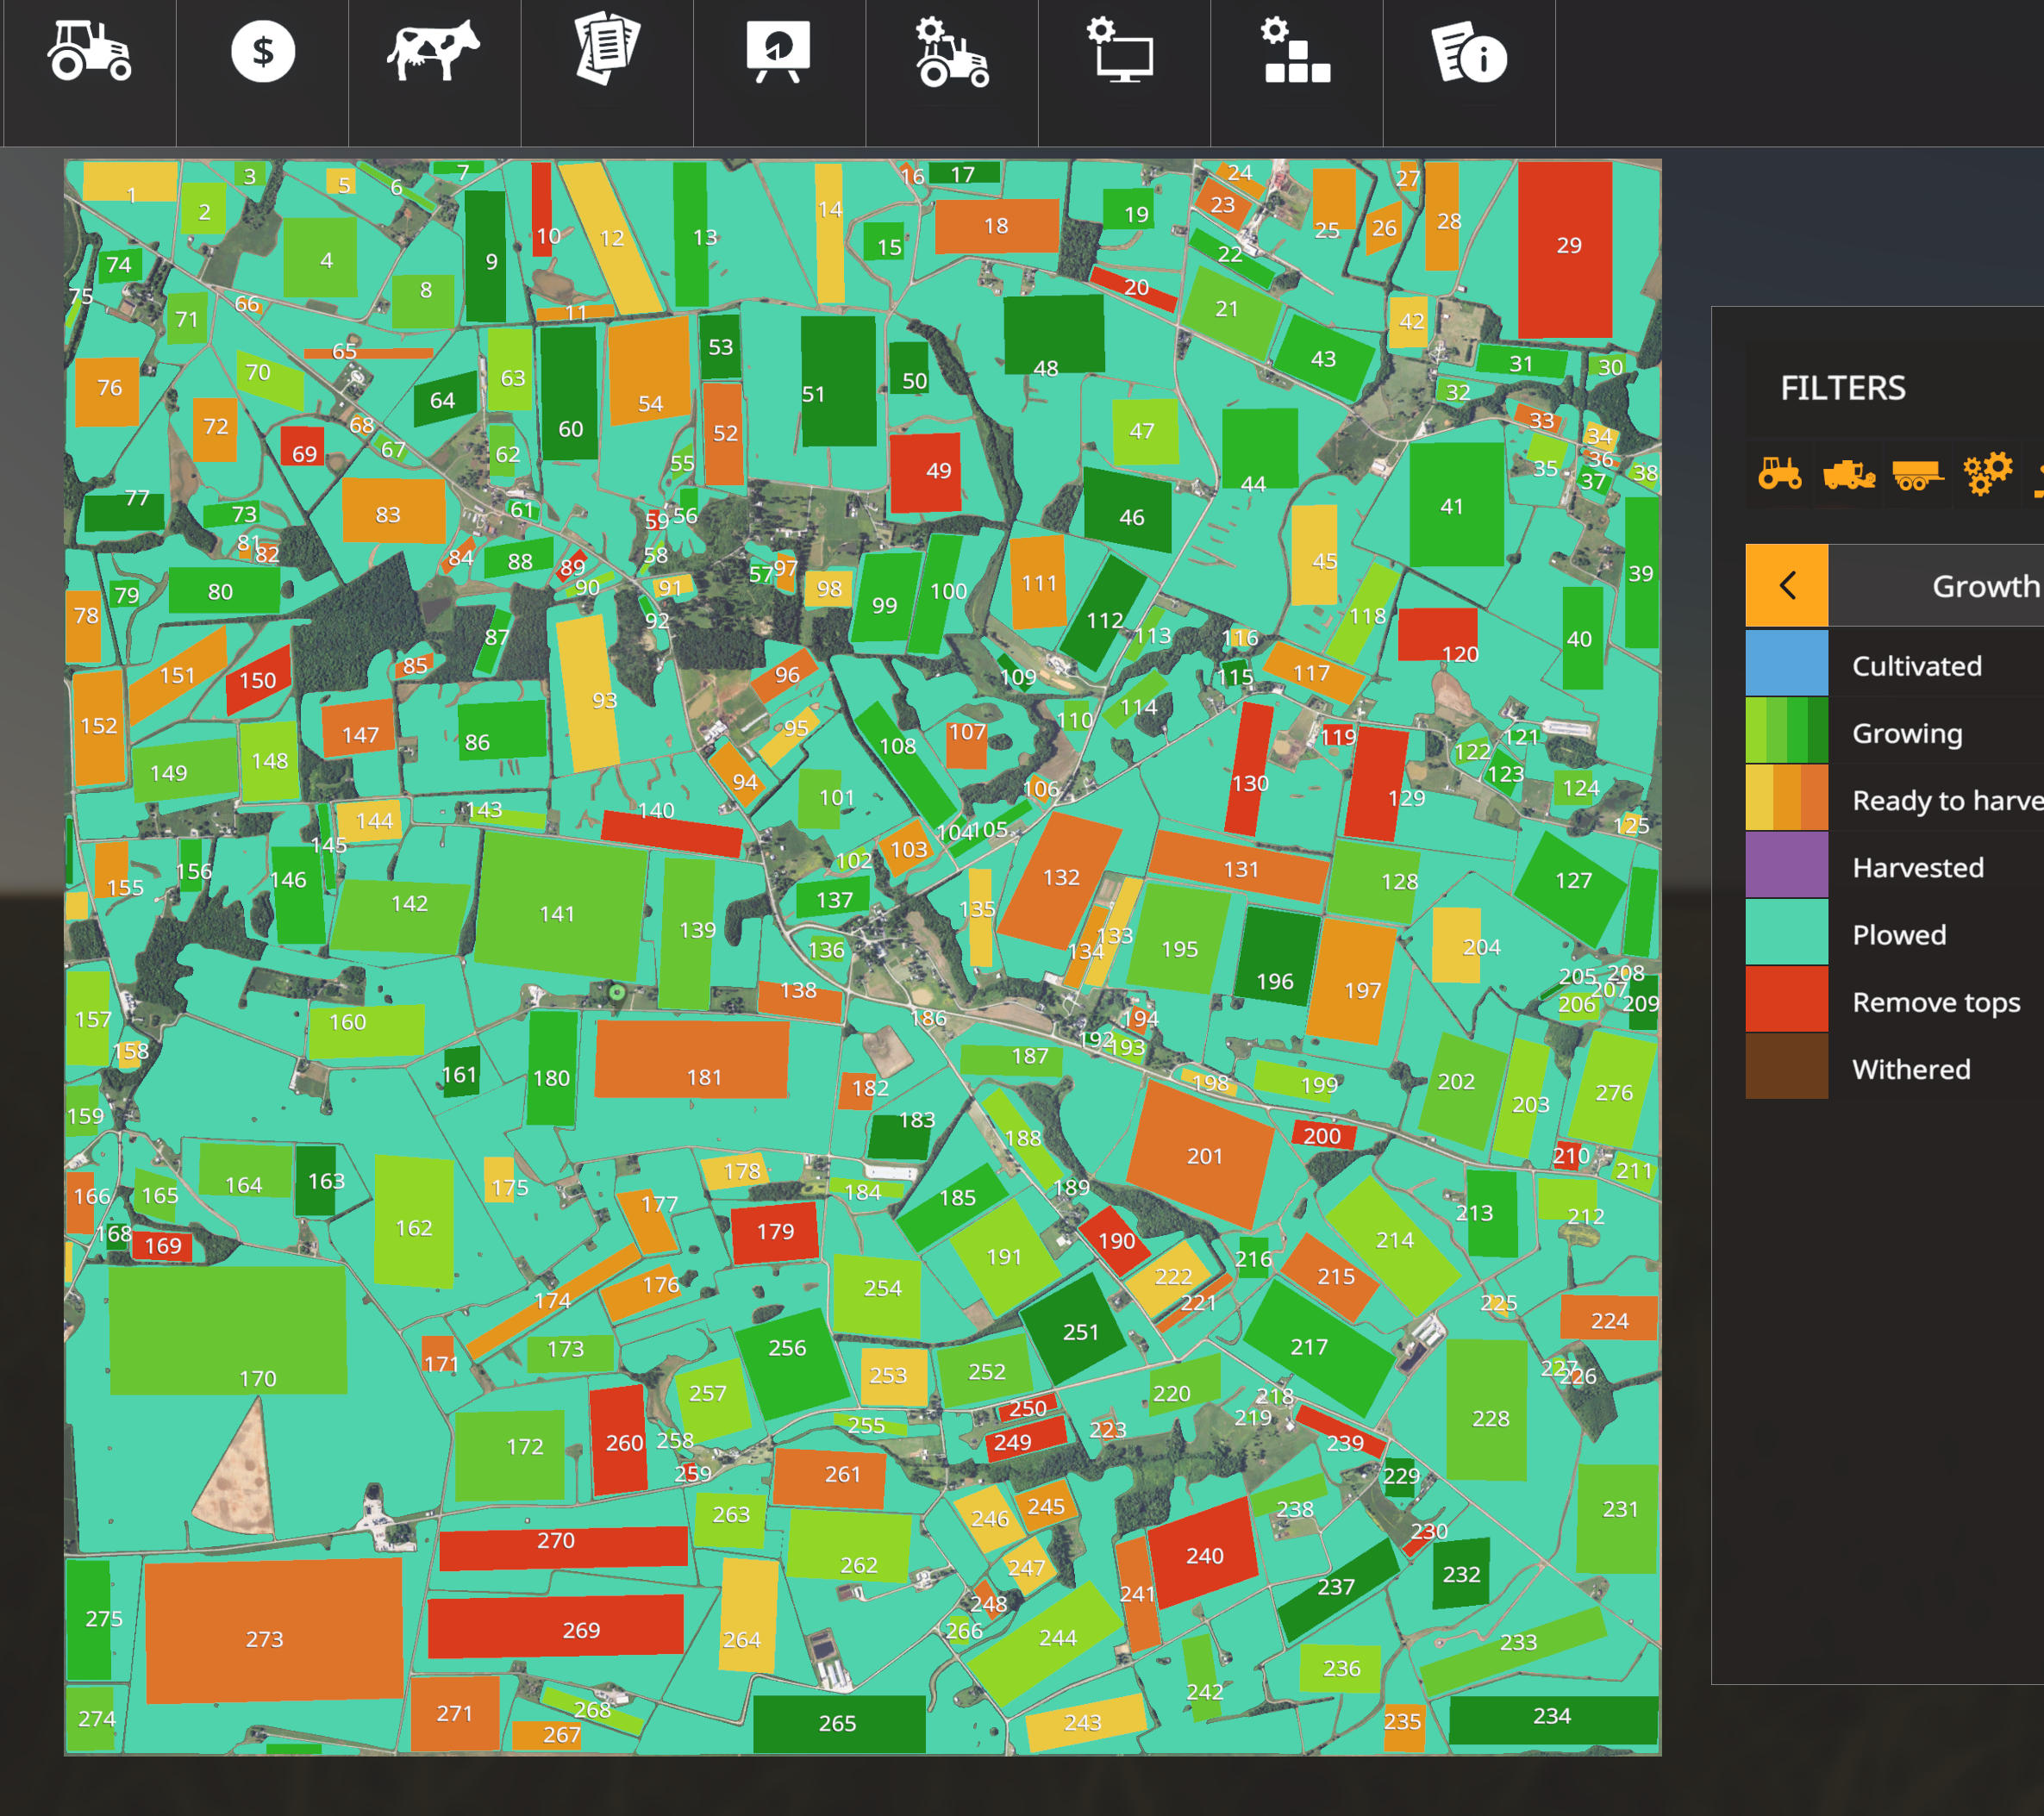
Task: Select field 264 on the map
Action: coord(748,1615)
